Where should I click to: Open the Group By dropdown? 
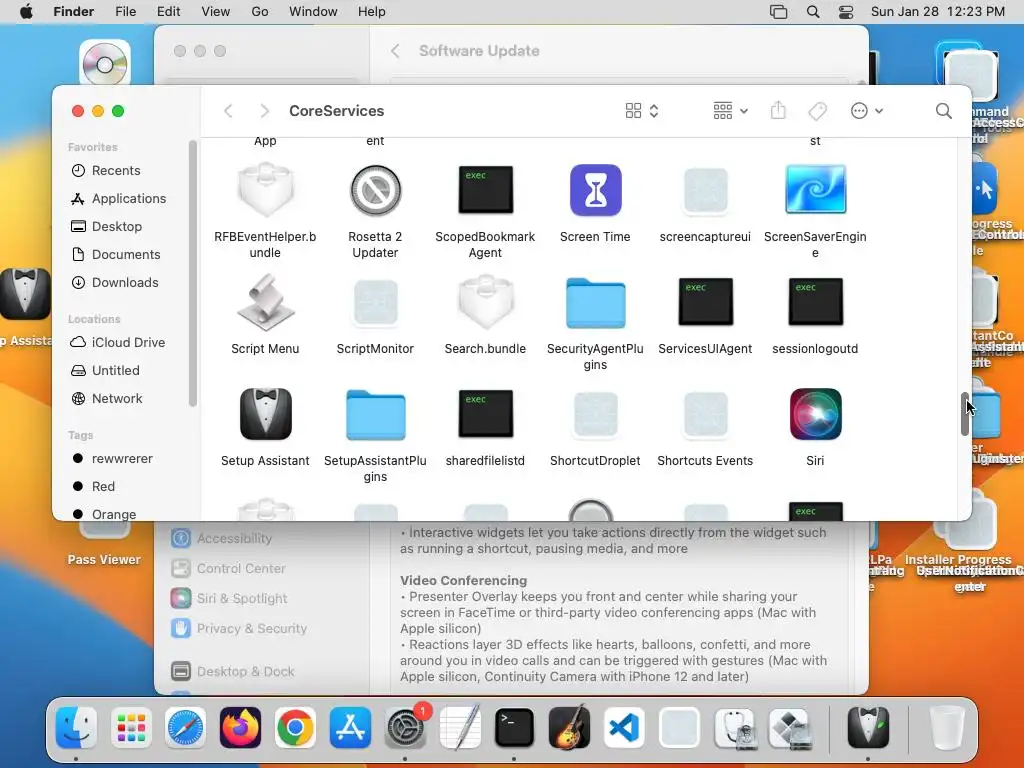point(730,111)
